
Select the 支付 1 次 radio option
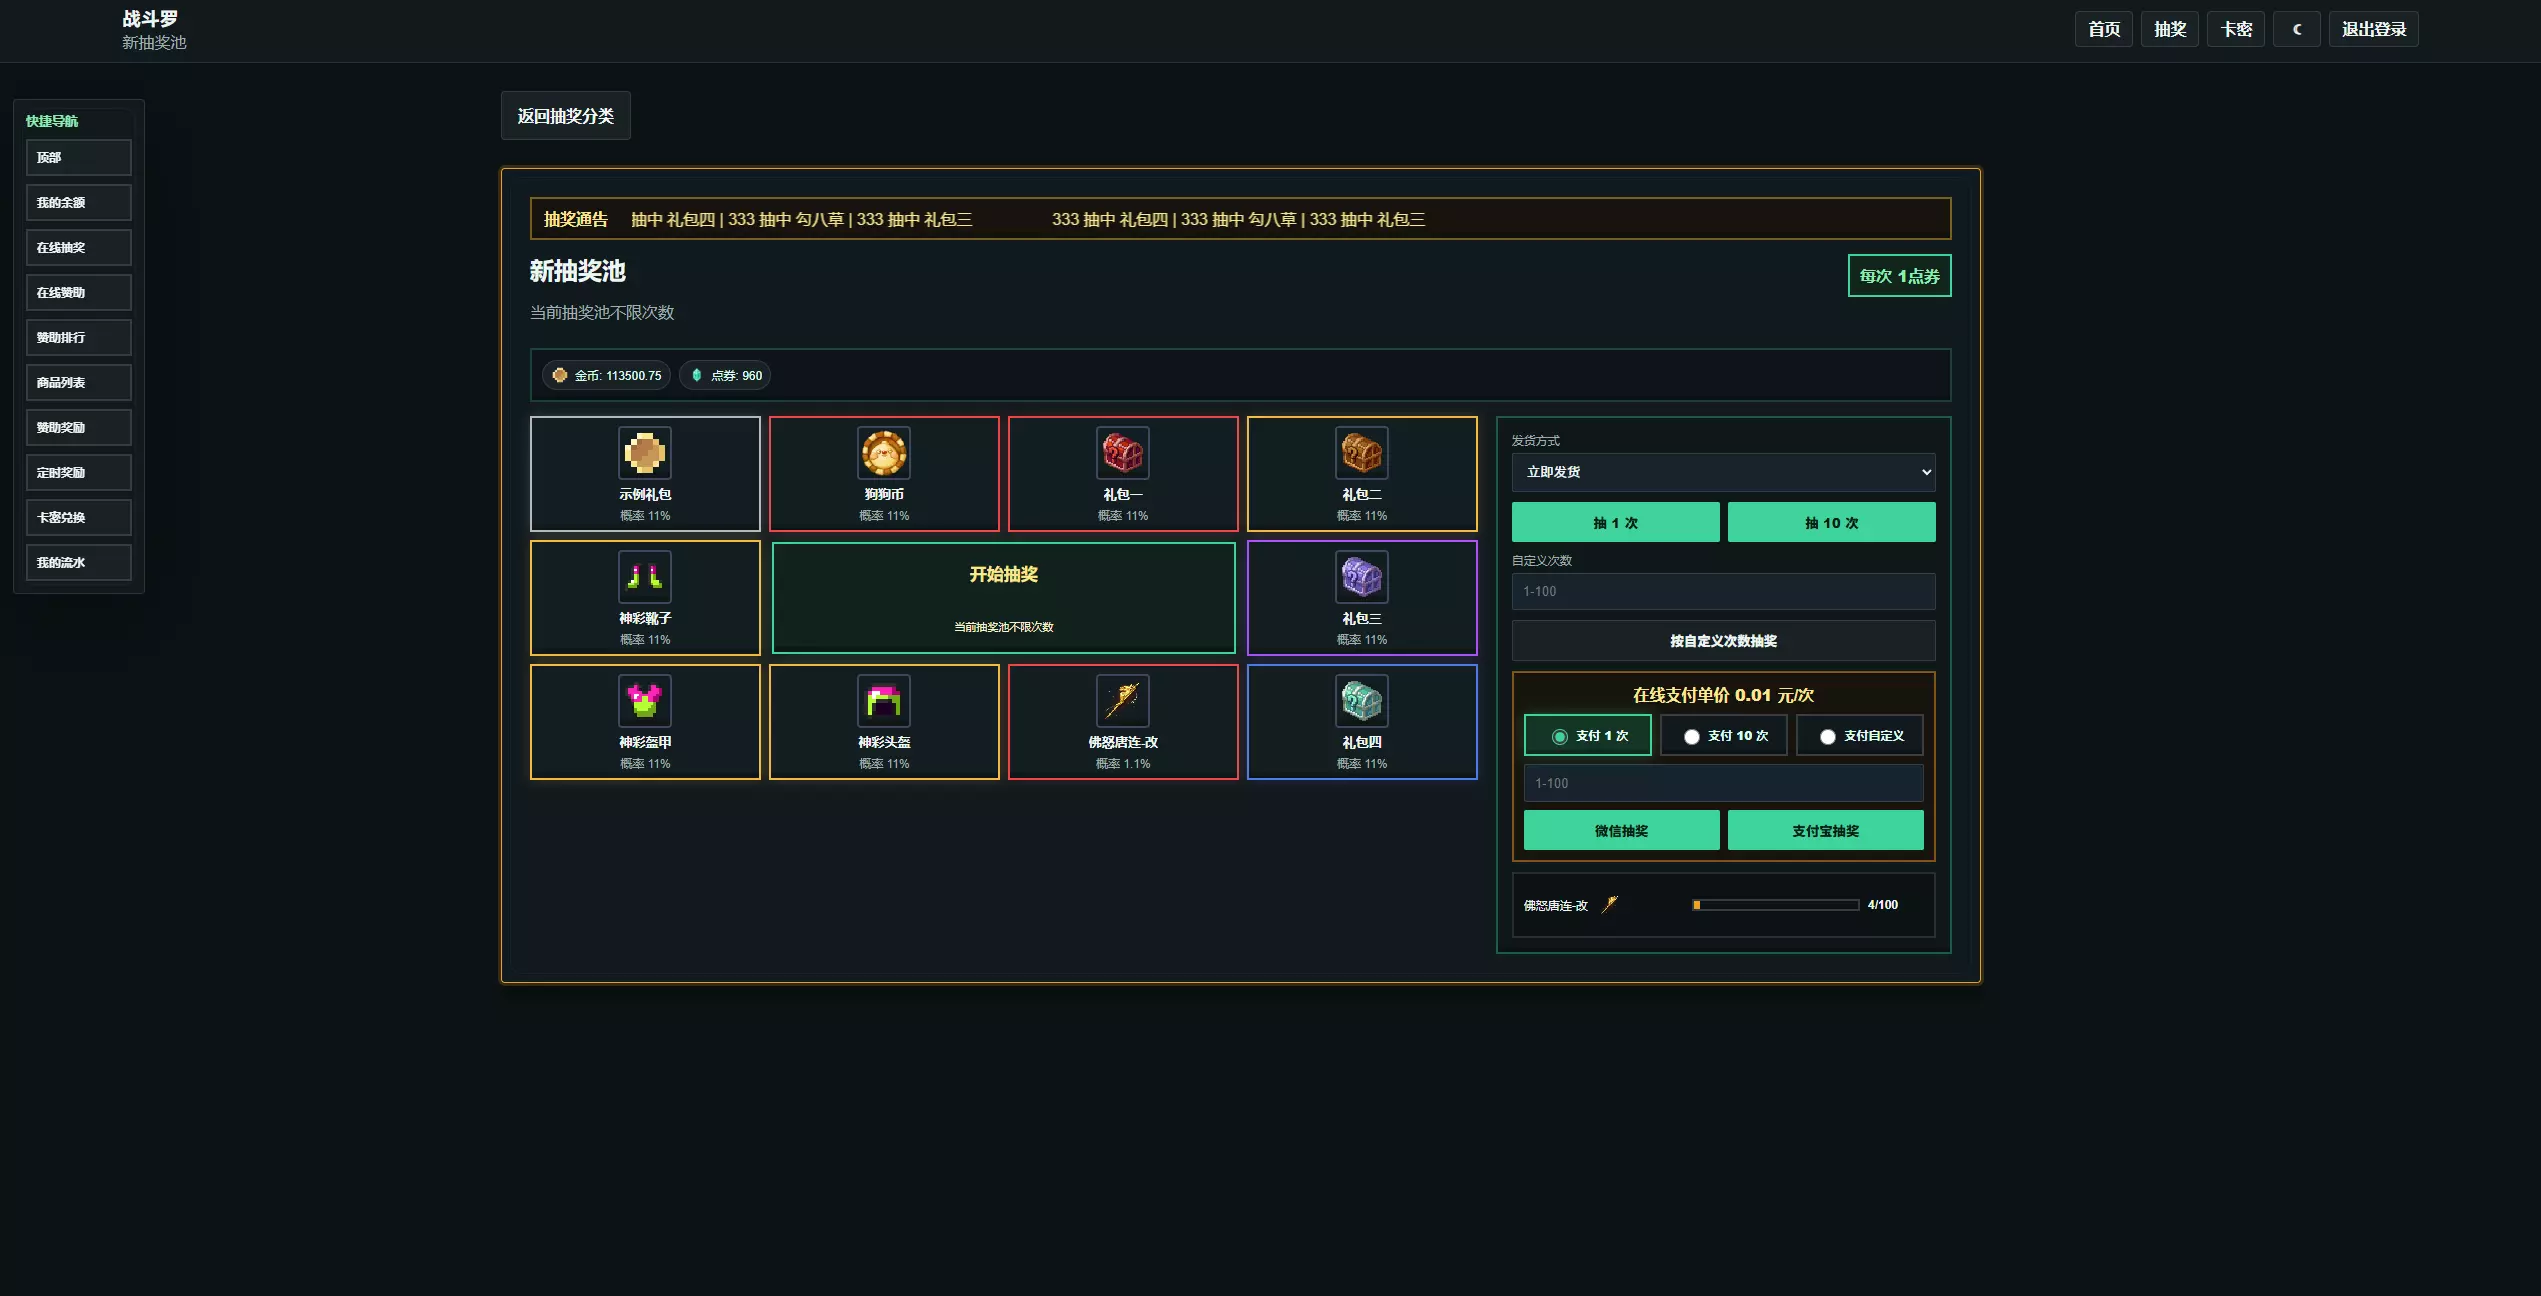click(1588, 736)
